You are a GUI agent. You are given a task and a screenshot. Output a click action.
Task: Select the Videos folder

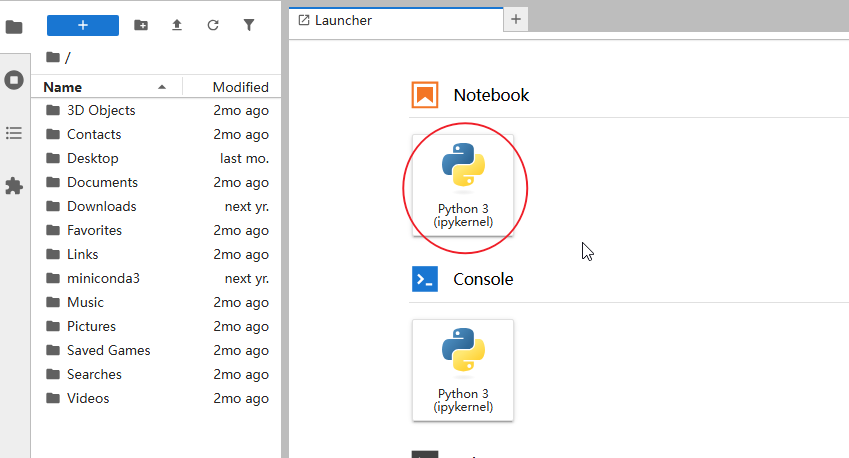pyautogui.click(x=156, y=398)
